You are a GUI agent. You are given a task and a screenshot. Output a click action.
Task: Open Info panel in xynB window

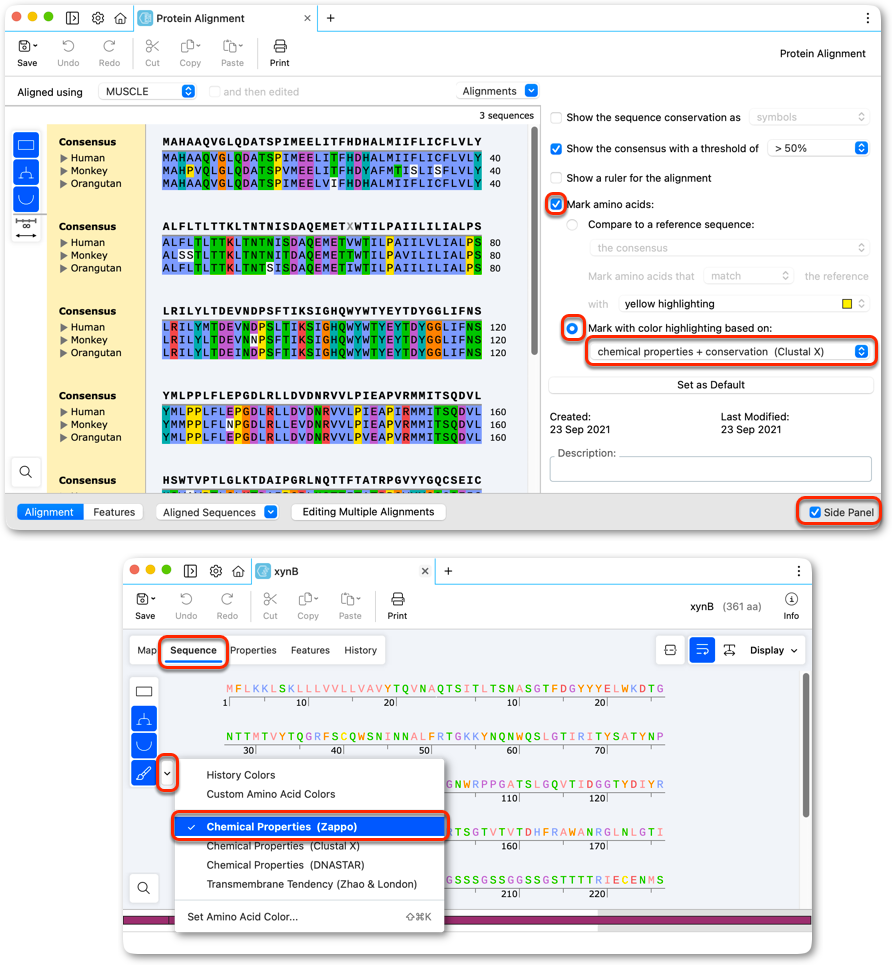coord(791,606)
